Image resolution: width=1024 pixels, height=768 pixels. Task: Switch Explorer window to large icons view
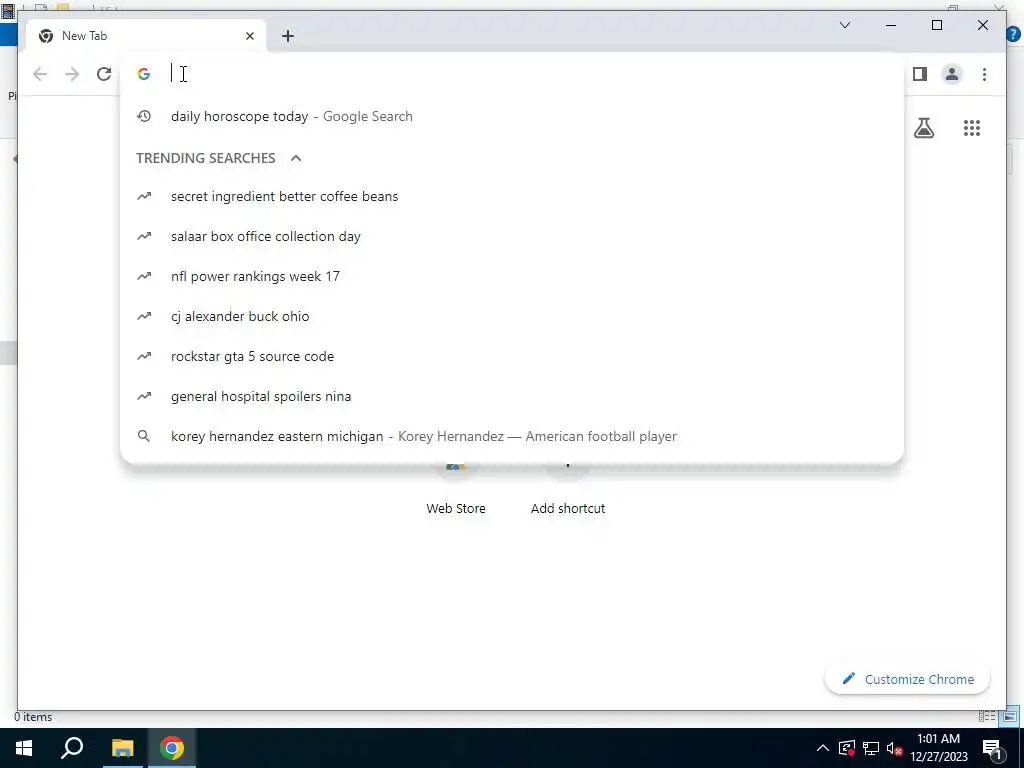pos(1011,716)
